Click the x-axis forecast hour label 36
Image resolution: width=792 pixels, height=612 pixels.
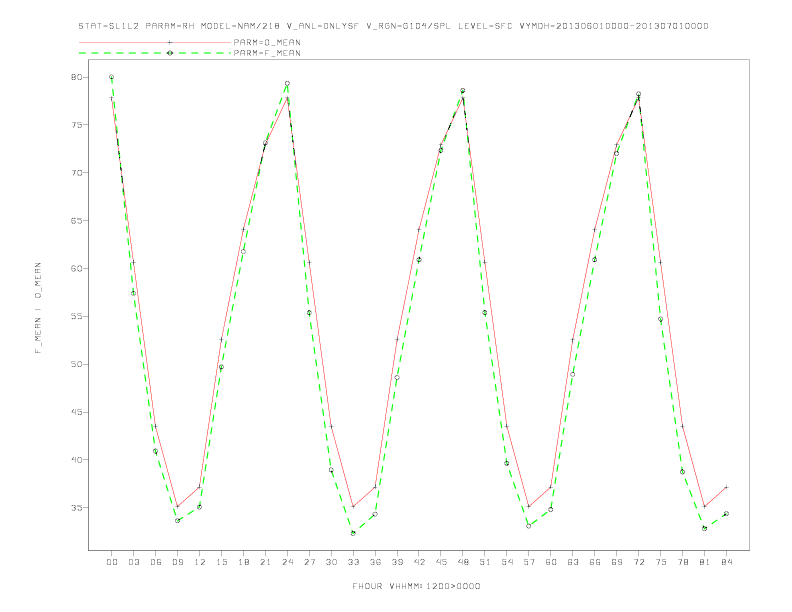(x=375, y=562)
